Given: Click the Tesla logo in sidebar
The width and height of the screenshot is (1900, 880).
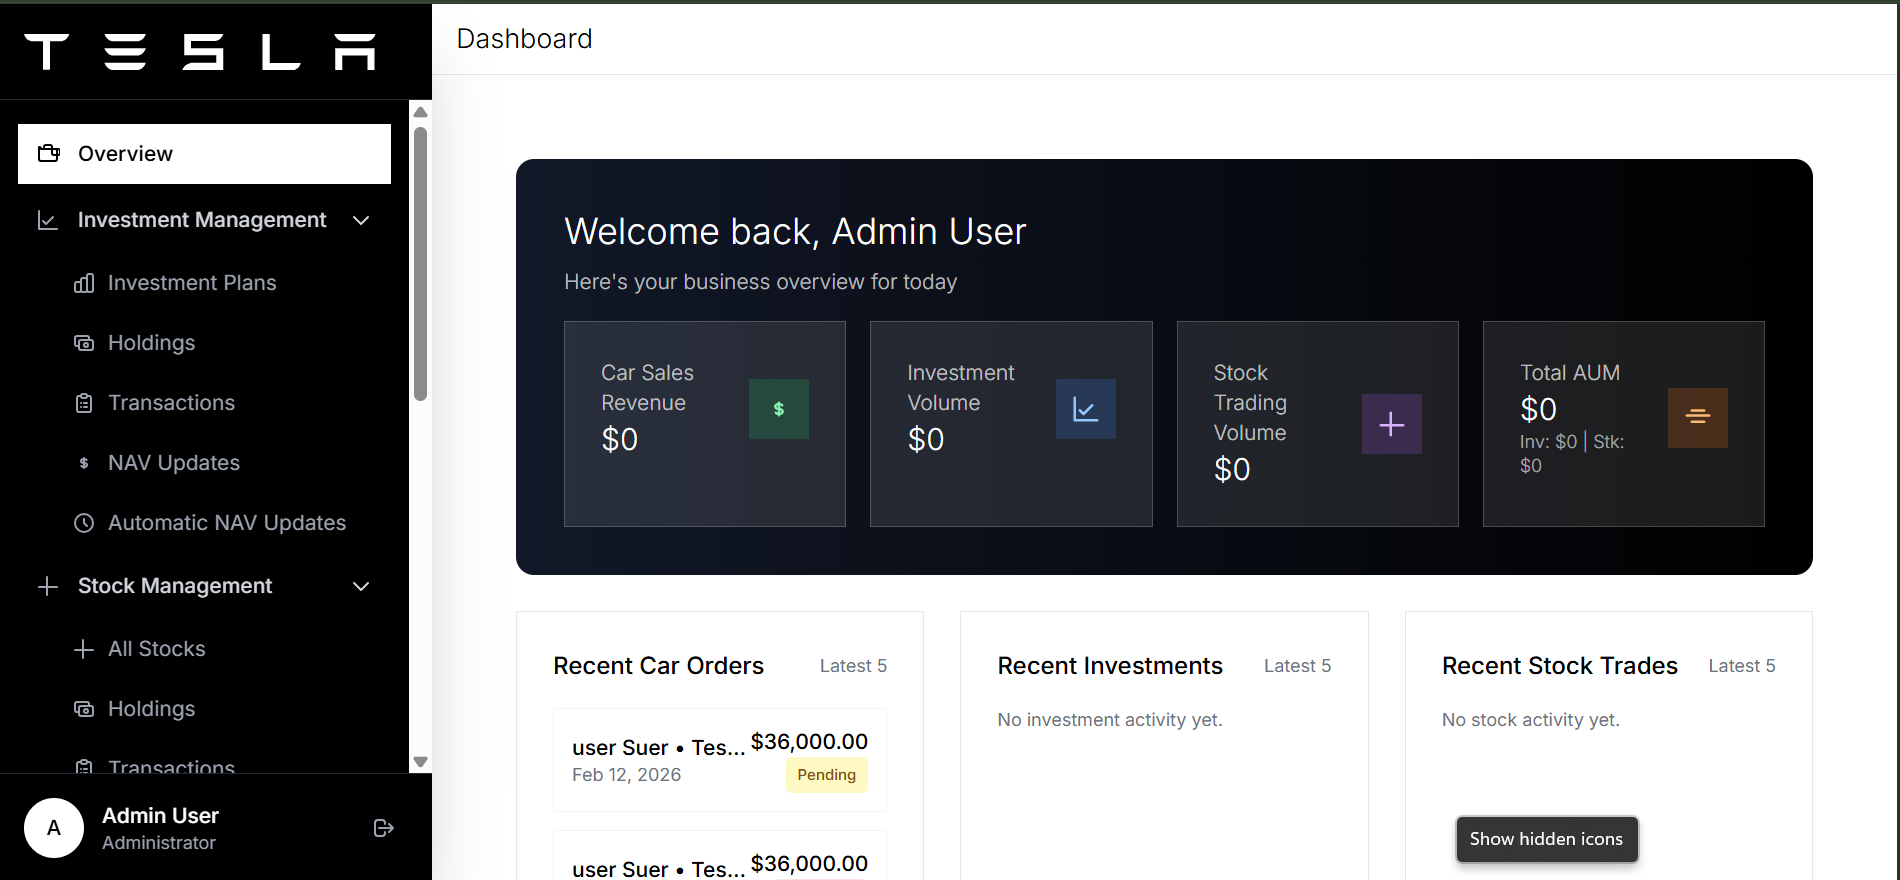Looking at the screenshot, I should click(x=200, y=52).
